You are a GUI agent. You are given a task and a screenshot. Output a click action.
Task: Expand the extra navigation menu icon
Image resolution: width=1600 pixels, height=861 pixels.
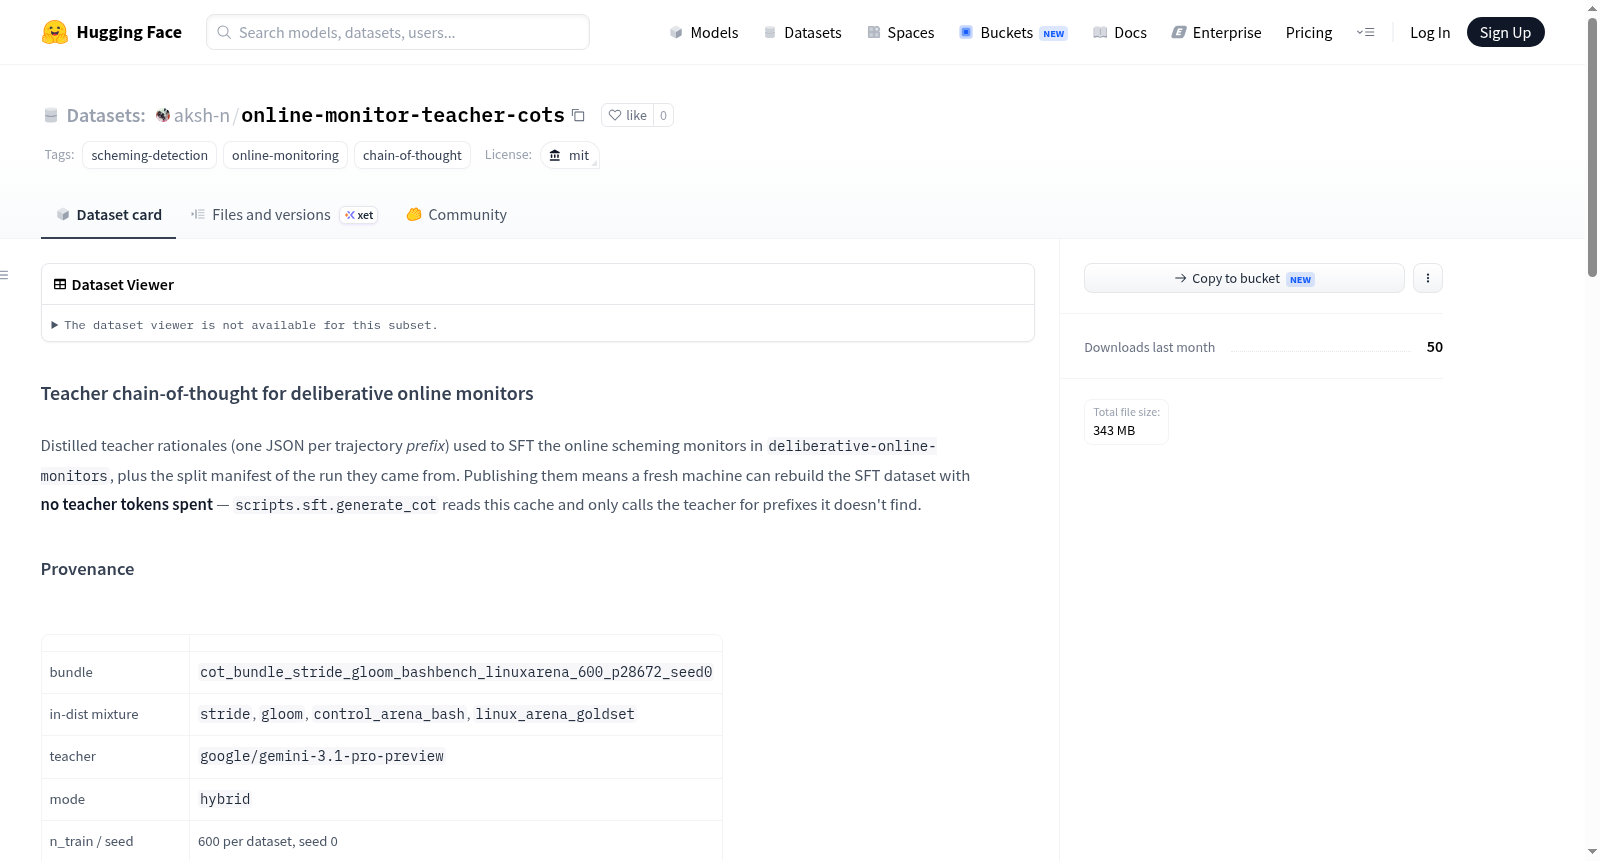coord(1365,32)
